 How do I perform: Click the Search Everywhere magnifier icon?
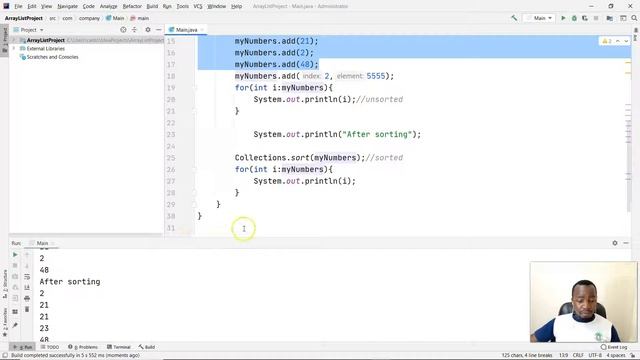pyautogui.click(x=634, y=18)
